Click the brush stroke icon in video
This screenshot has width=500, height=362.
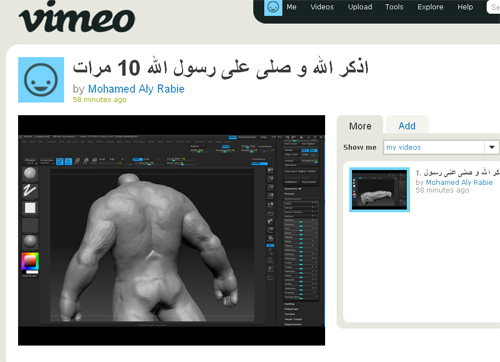point(30,191)
